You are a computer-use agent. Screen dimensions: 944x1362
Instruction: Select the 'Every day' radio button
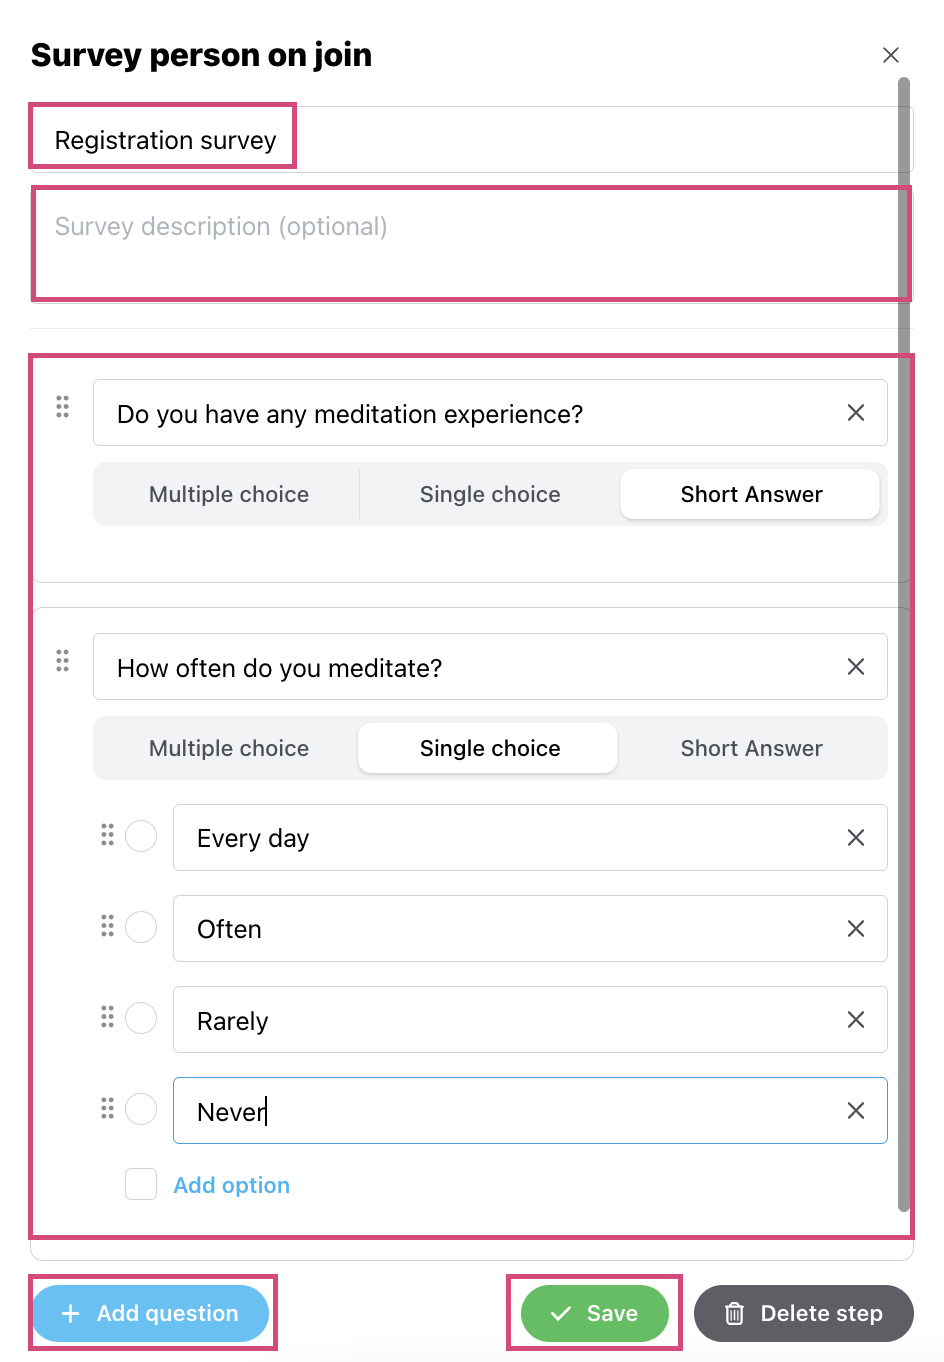point(141,836)
